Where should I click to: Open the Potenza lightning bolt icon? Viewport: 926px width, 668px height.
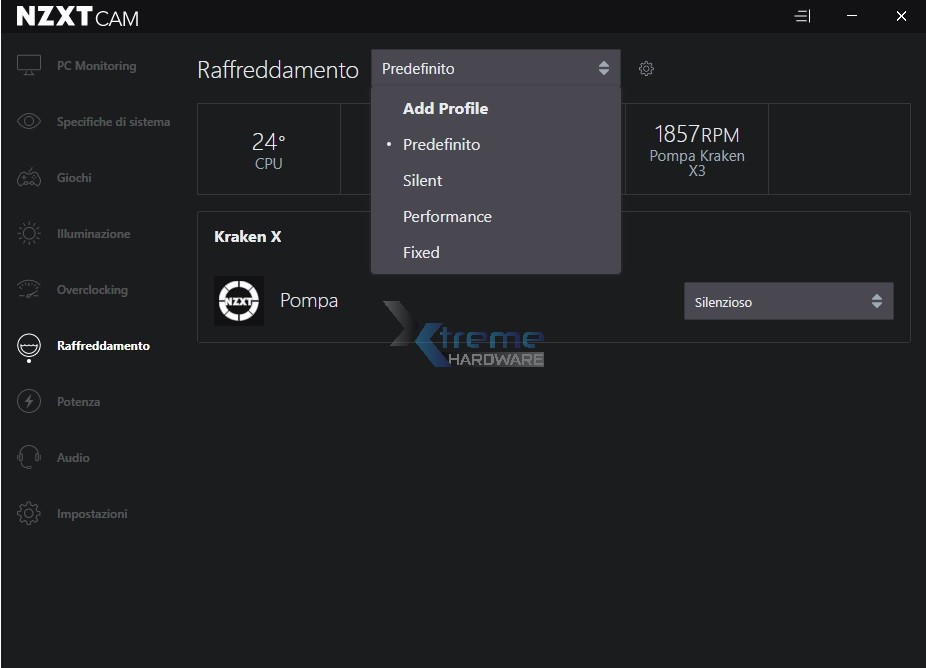pos(29,402)
